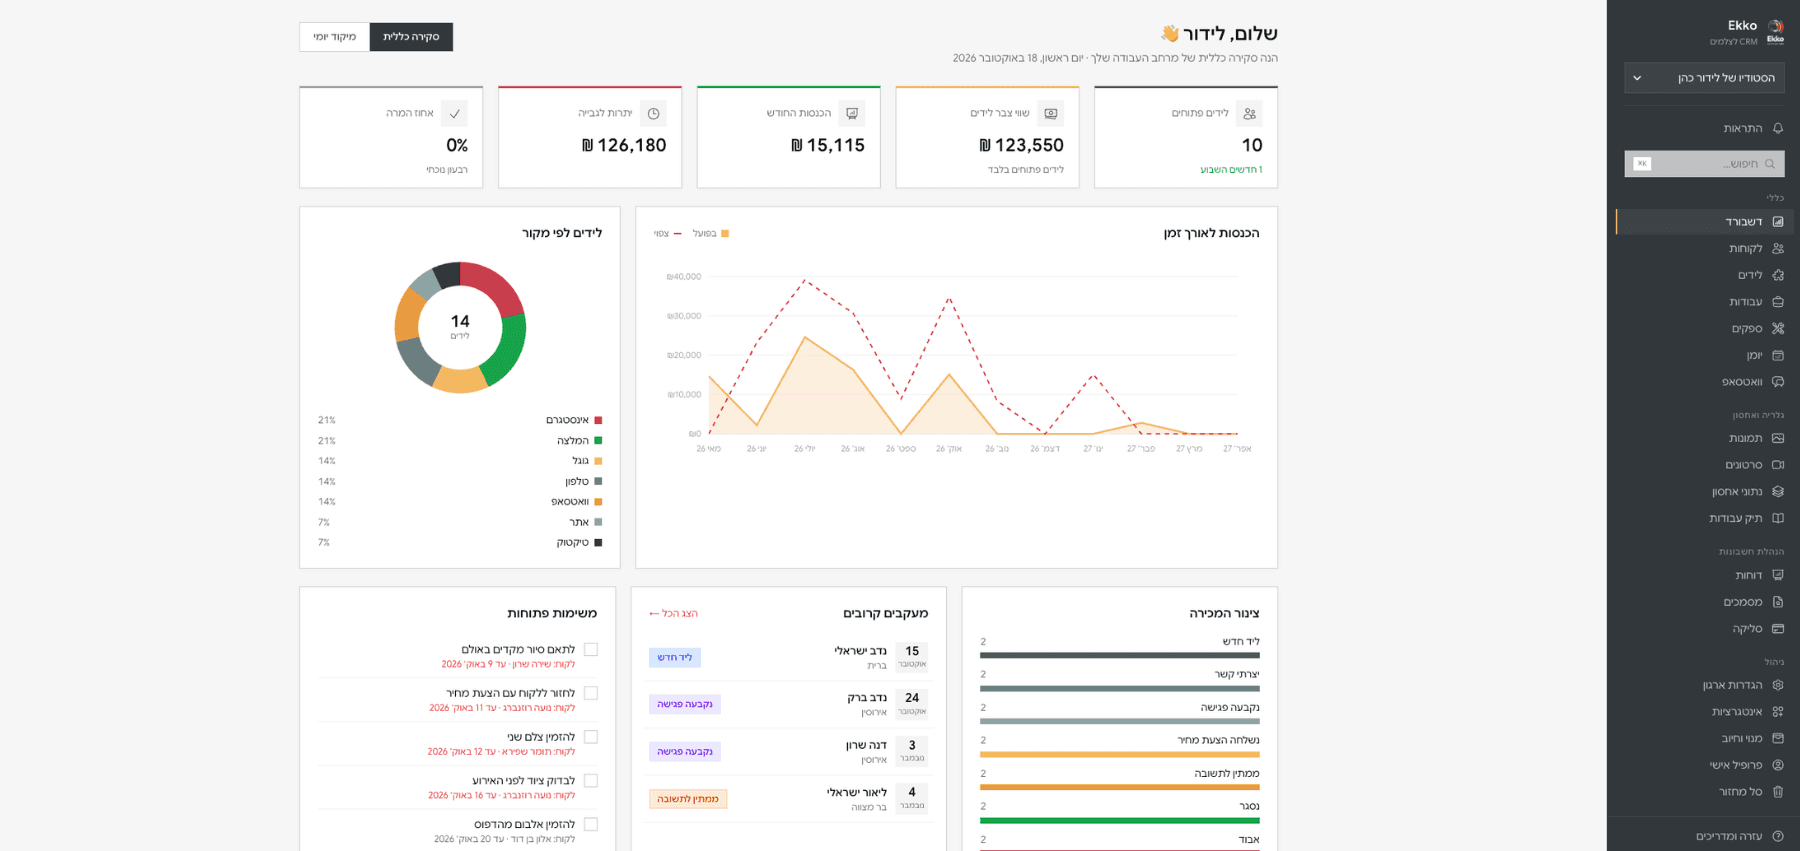This screenshot has height=851, width=1800.
Task: Select מנוי וחיוב billing menu item
Action: [1704, 738]
